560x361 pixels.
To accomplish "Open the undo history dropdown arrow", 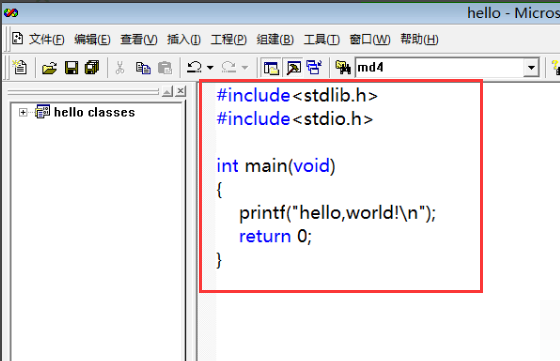I will (x=210, y=67).
